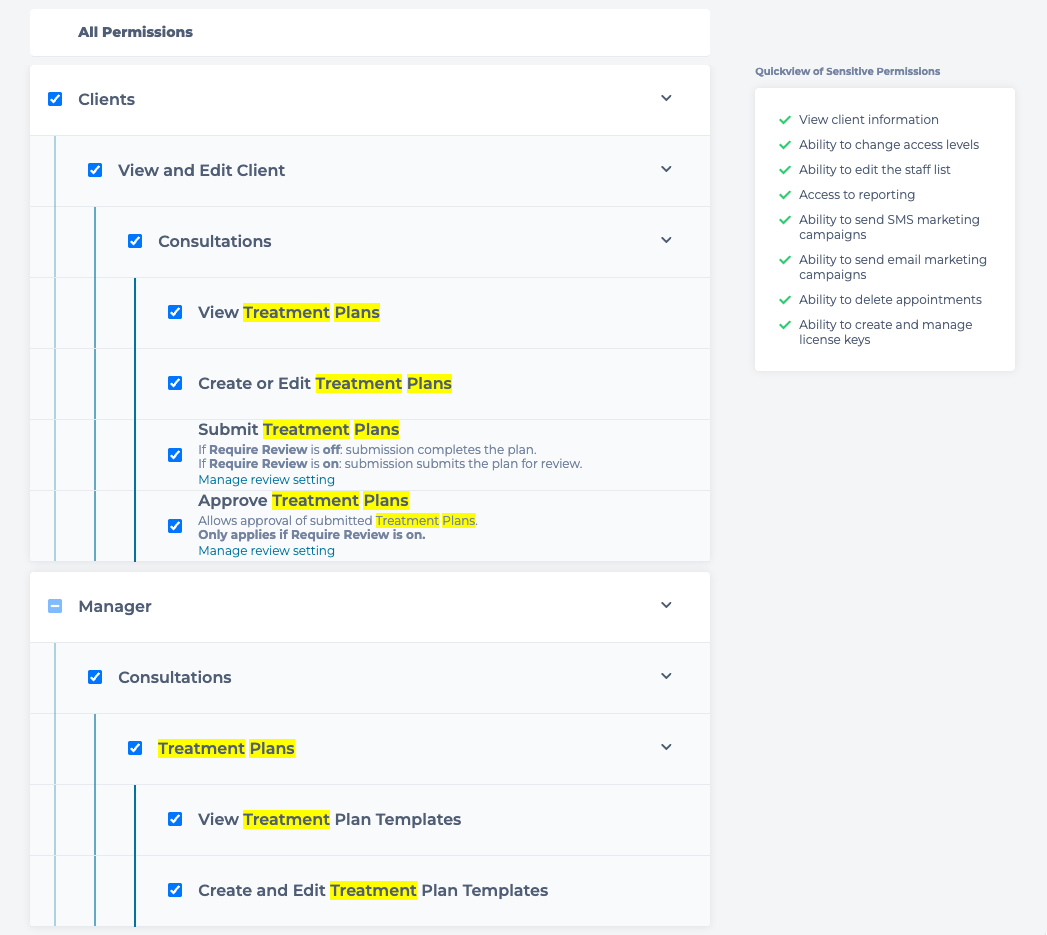Uncheck Approve Treatment Plans permission
The image size is (1047, 935).
(175, 526)
